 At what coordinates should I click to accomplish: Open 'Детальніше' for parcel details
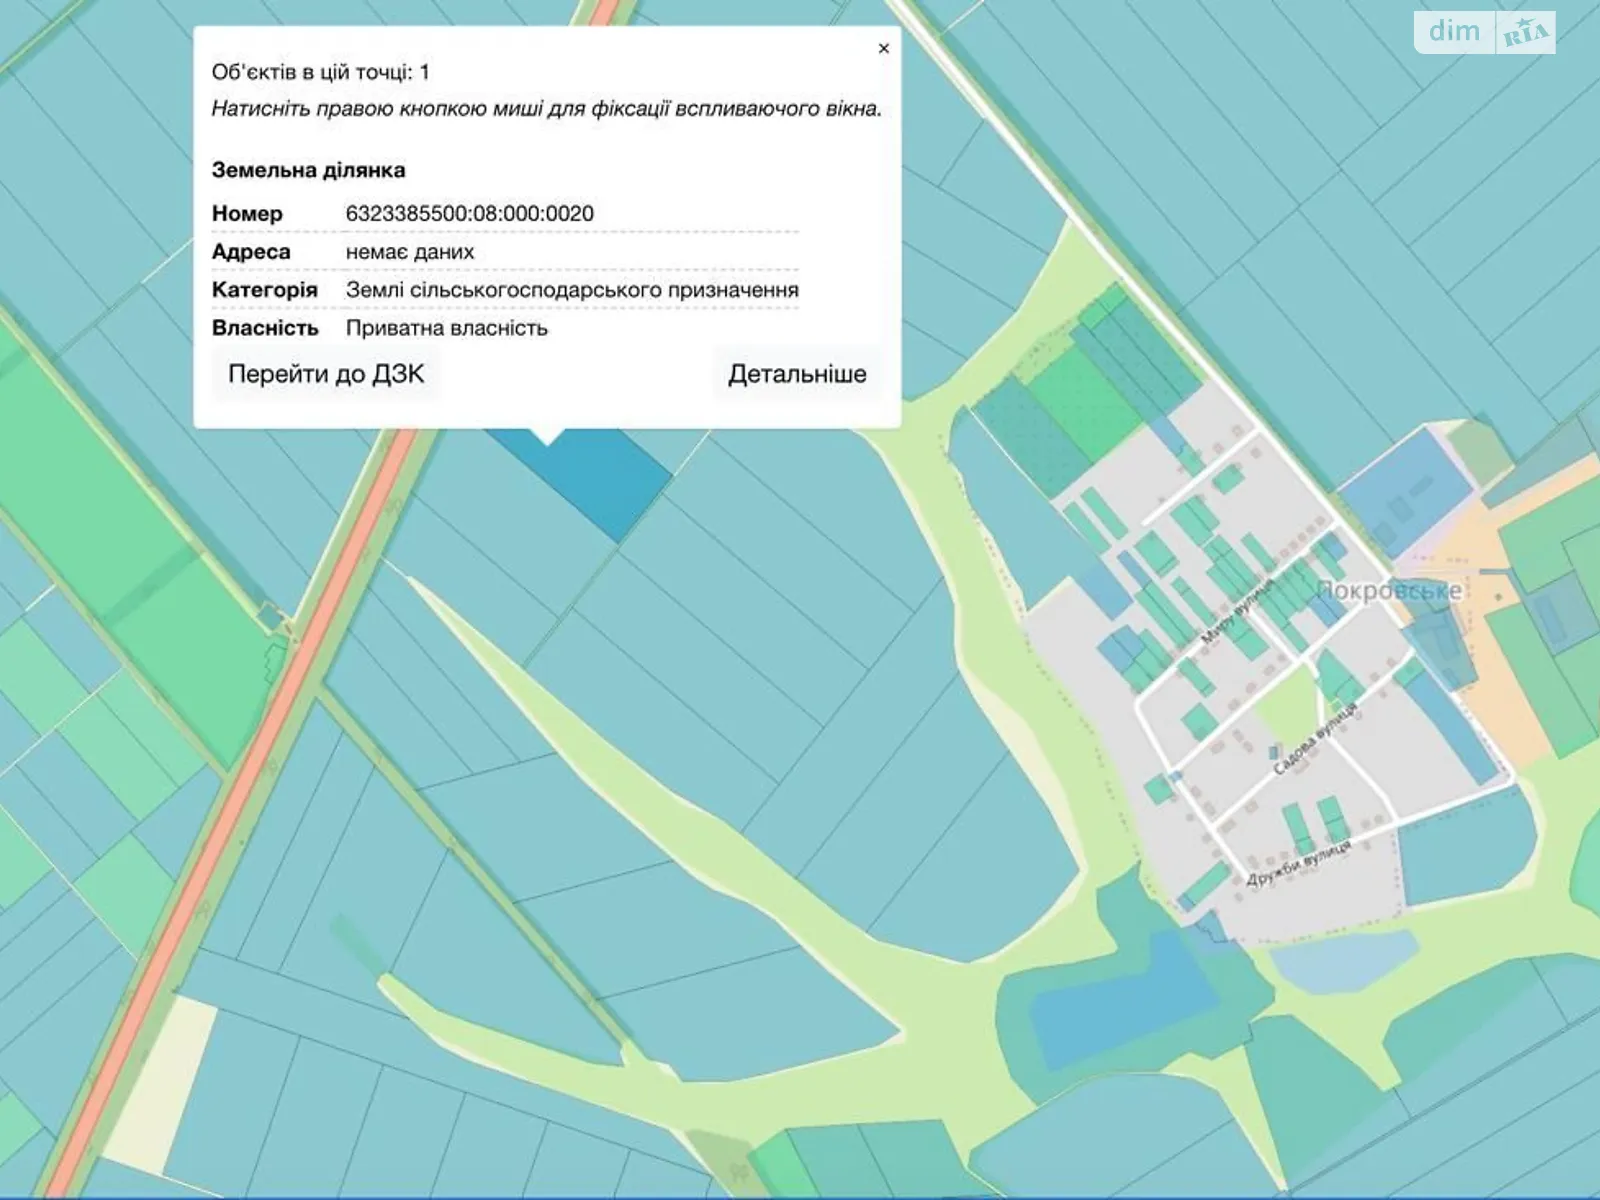(797, 374)
